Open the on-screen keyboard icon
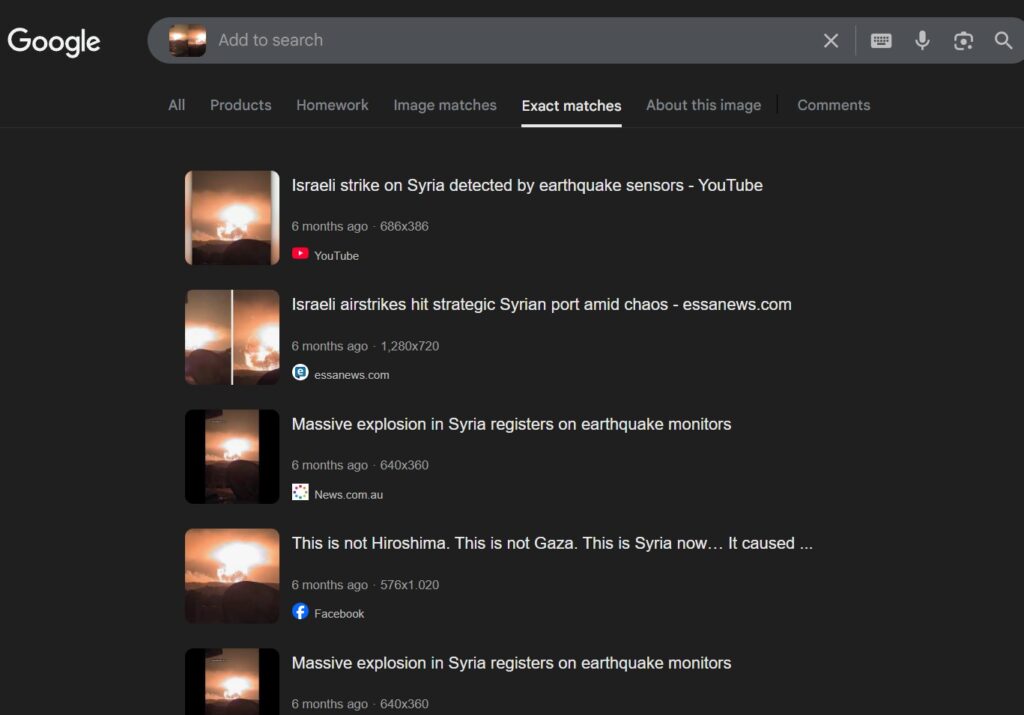Screen dimensions: 1024x715 pos(881,40)
